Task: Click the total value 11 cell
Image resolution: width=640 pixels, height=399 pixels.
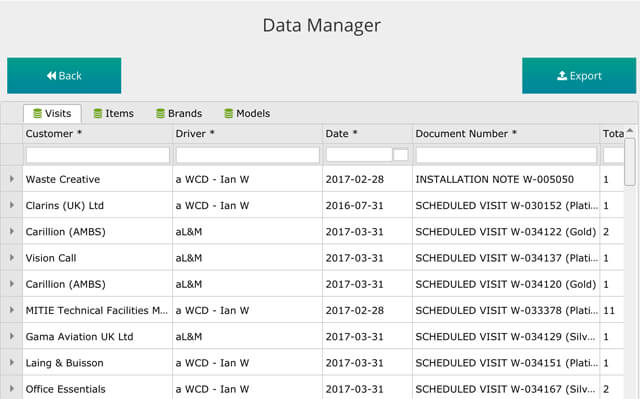Action: (611, 310)
